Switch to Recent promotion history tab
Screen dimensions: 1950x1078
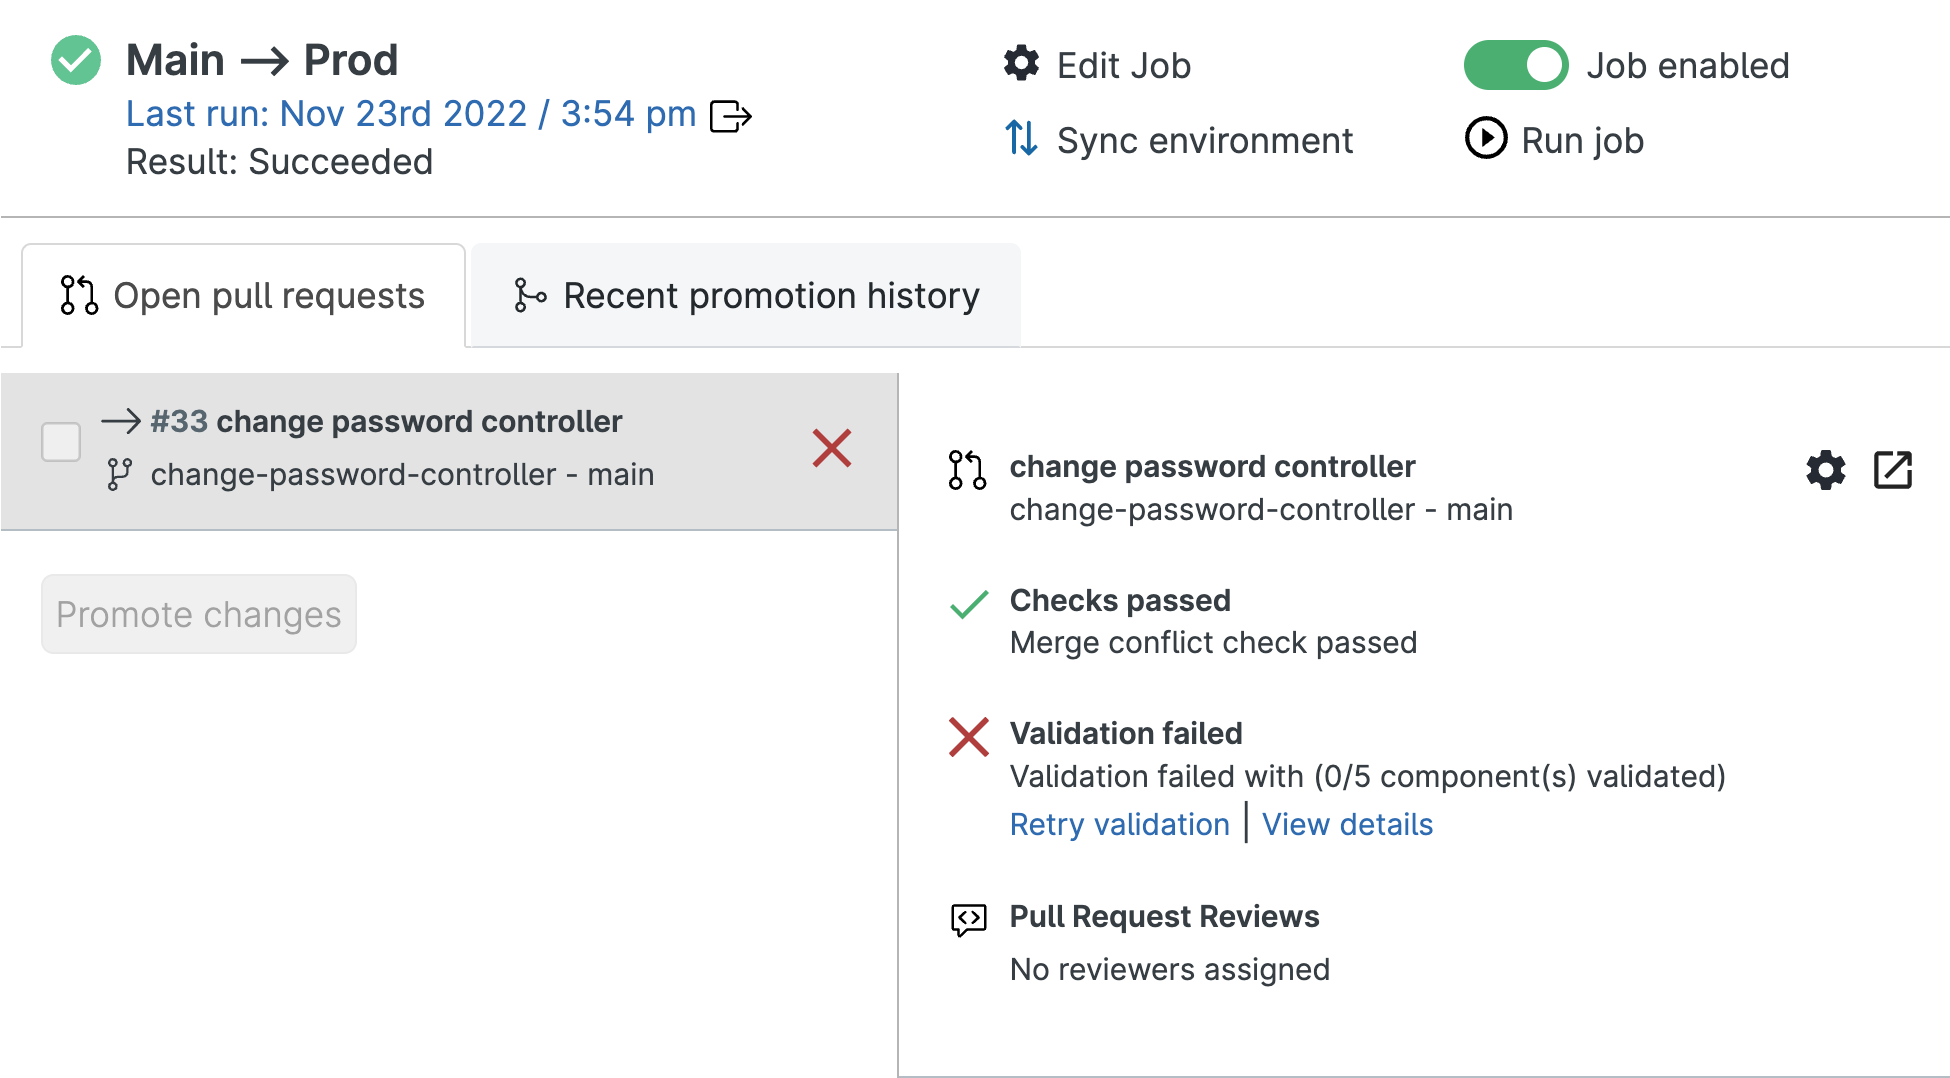click(746, 296)
